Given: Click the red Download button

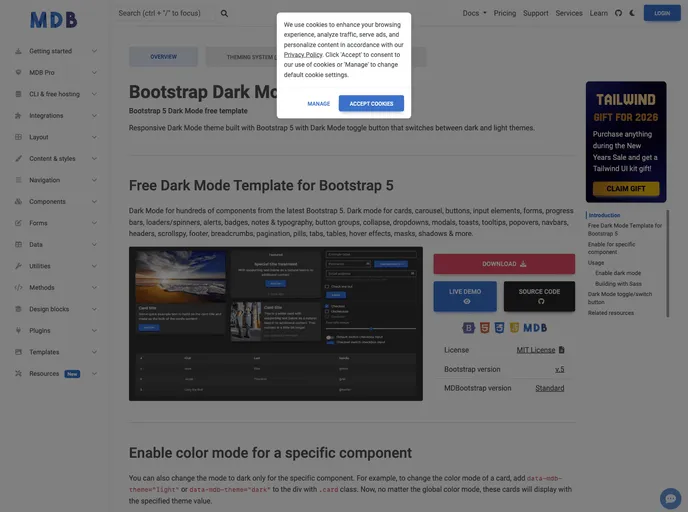Looking at the screenshot, I should (x=504, y=264).
